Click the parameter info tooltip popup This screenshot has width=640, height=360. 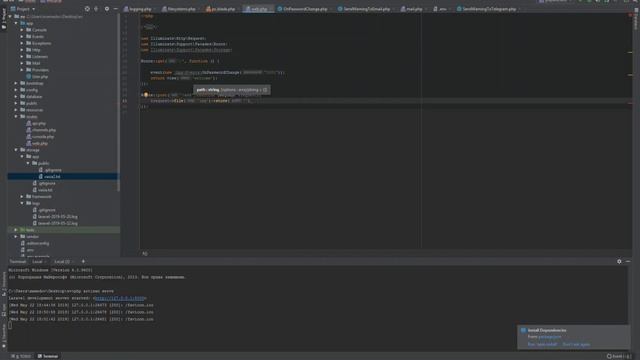pyautogui.click(x=231, y=90)
